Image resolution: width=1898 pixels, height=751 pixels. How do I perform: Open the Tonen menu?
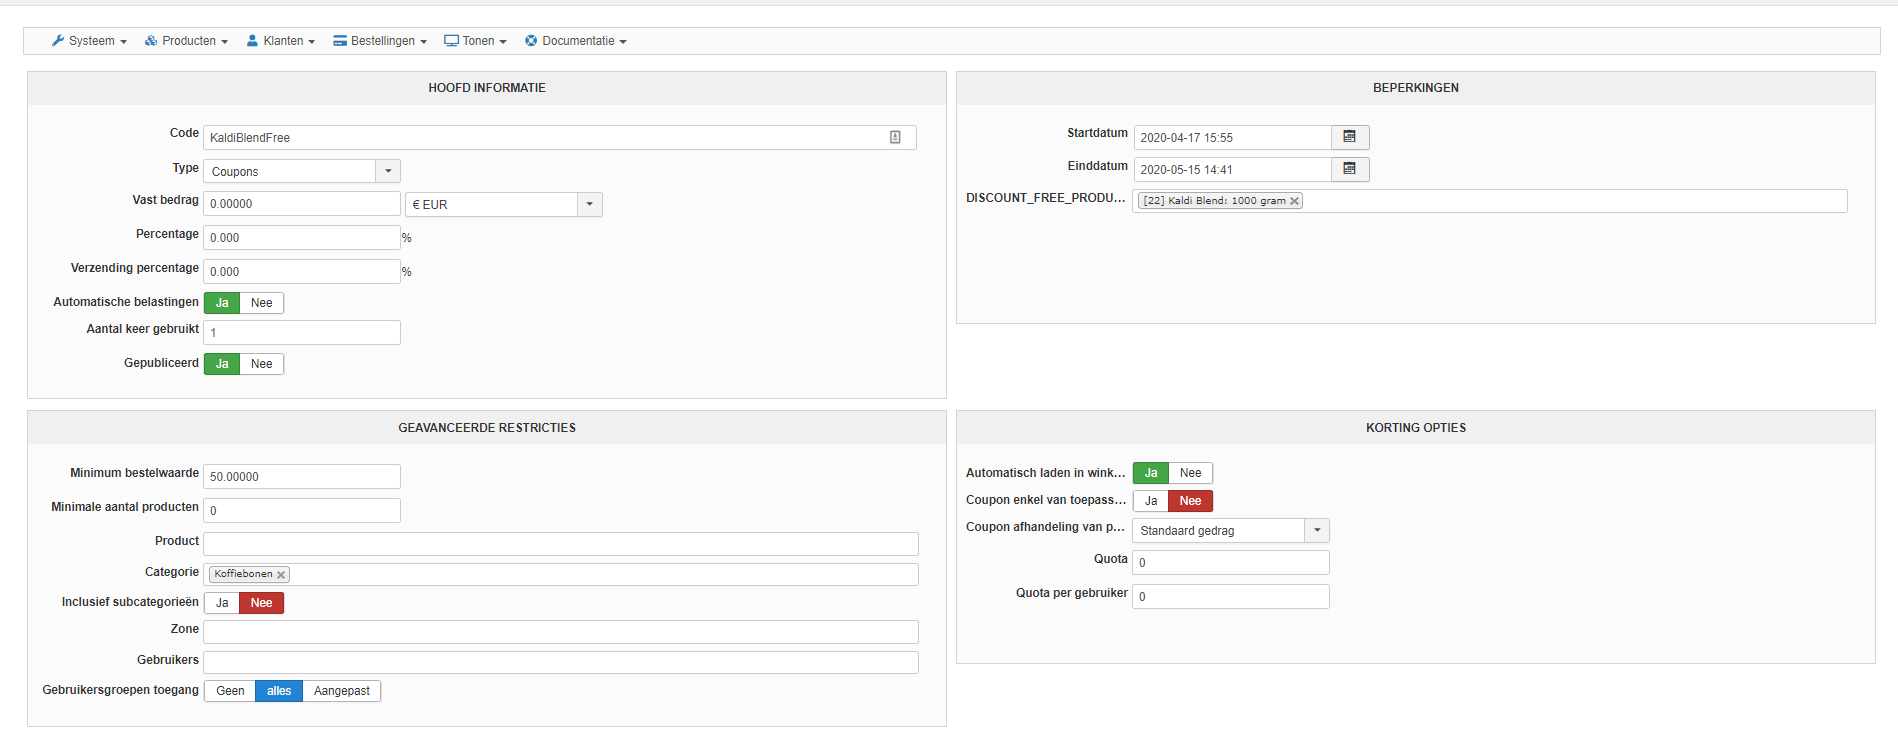476,41
